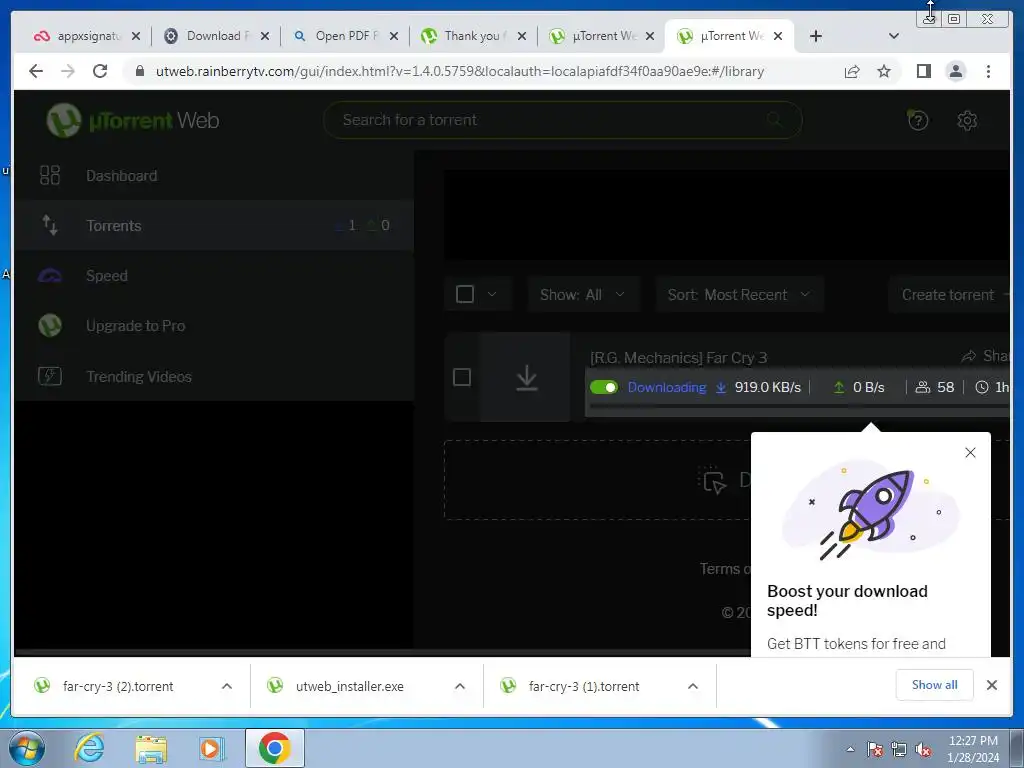This screenshot has height=768, width=1024.
Task: Click the taskbar volume icon
Action: [x=923, y=749]
